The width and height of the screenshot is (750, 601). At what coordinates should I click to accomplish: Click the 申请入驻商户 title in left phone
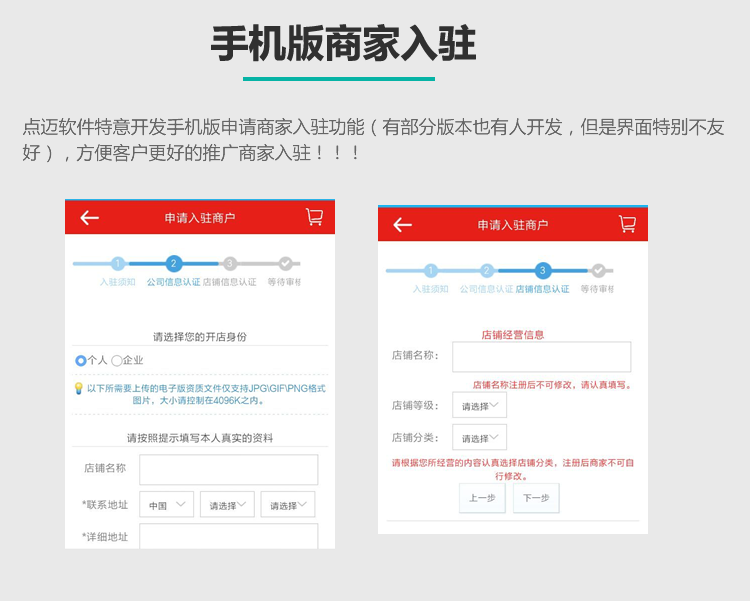[200, 218]
